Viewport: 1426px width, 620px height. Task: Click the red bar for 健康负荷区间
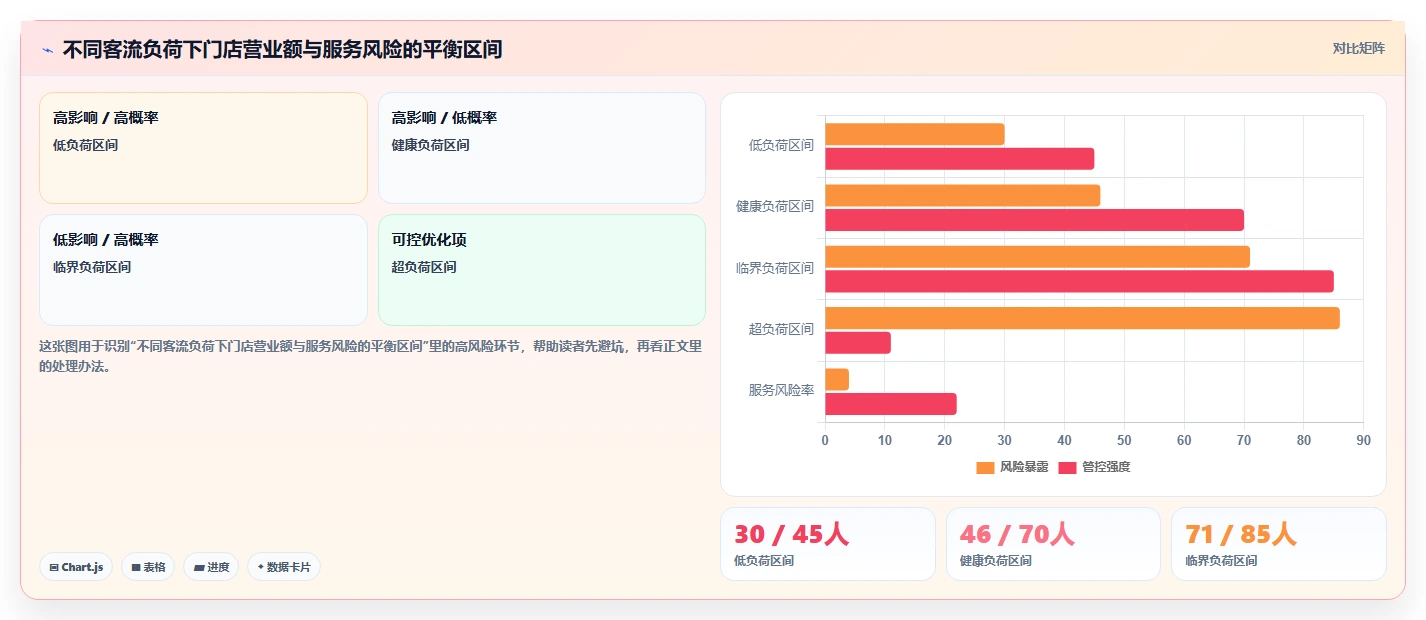click(1034, 220)
